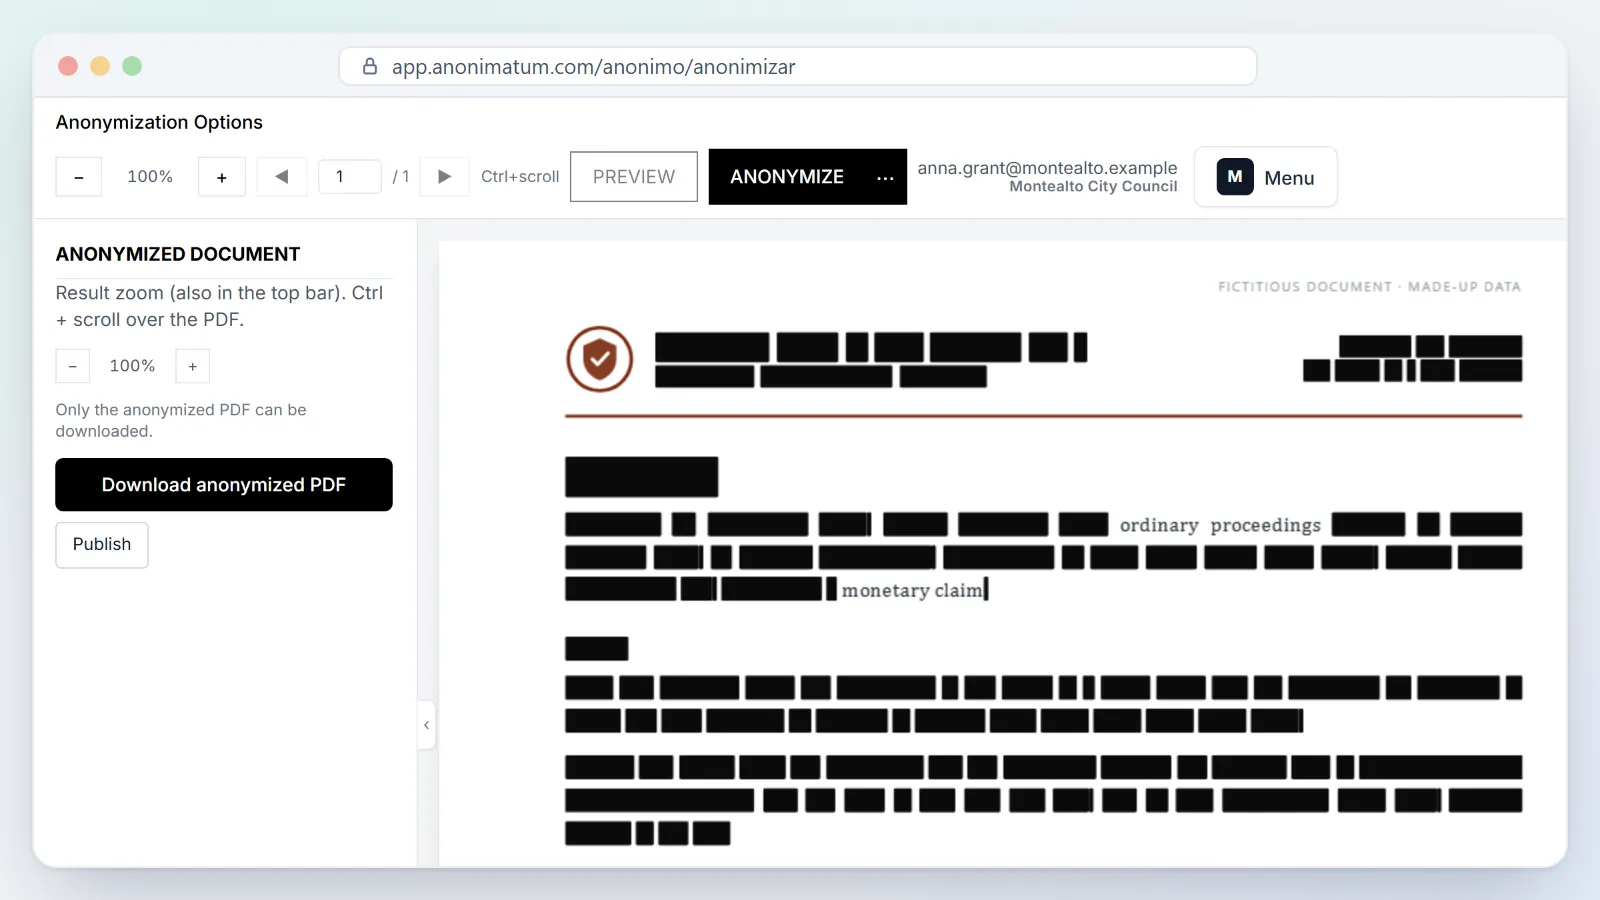Go to previous page arrow
Screen dimensions: 1600x900
click(x=282, y=177)
